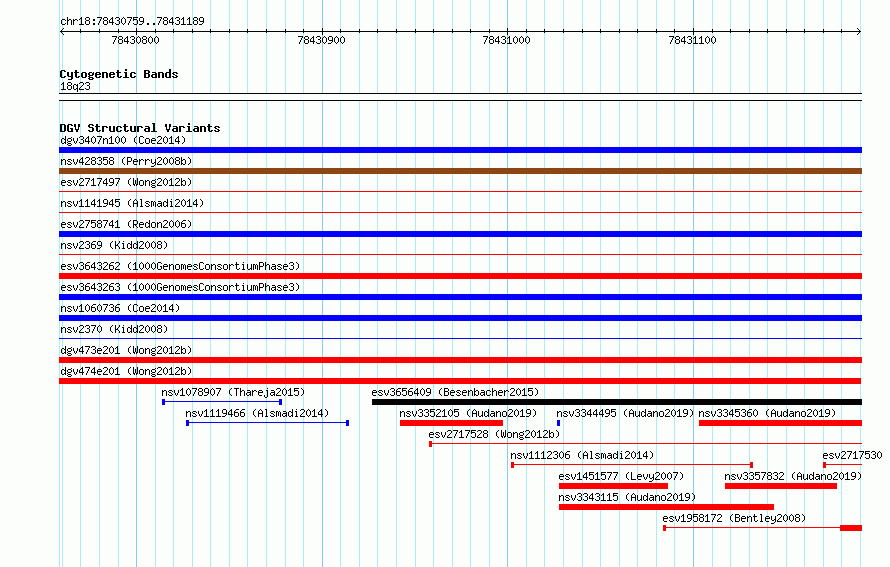
Task: Click the red nsv3357832 variant bar
Action: 781,486
